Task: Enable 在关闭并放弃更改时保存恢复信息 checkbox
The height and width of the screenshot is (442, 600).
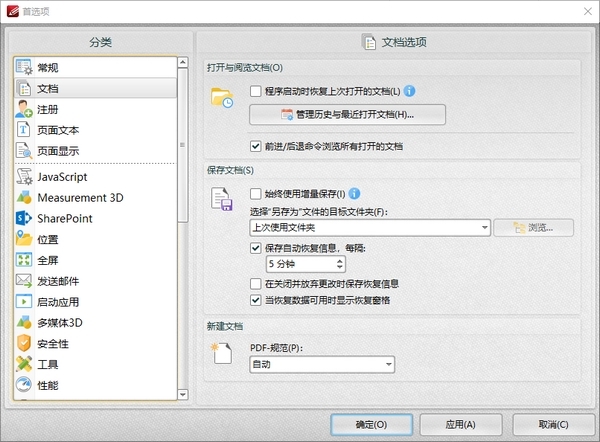Action: coord(255,284)
